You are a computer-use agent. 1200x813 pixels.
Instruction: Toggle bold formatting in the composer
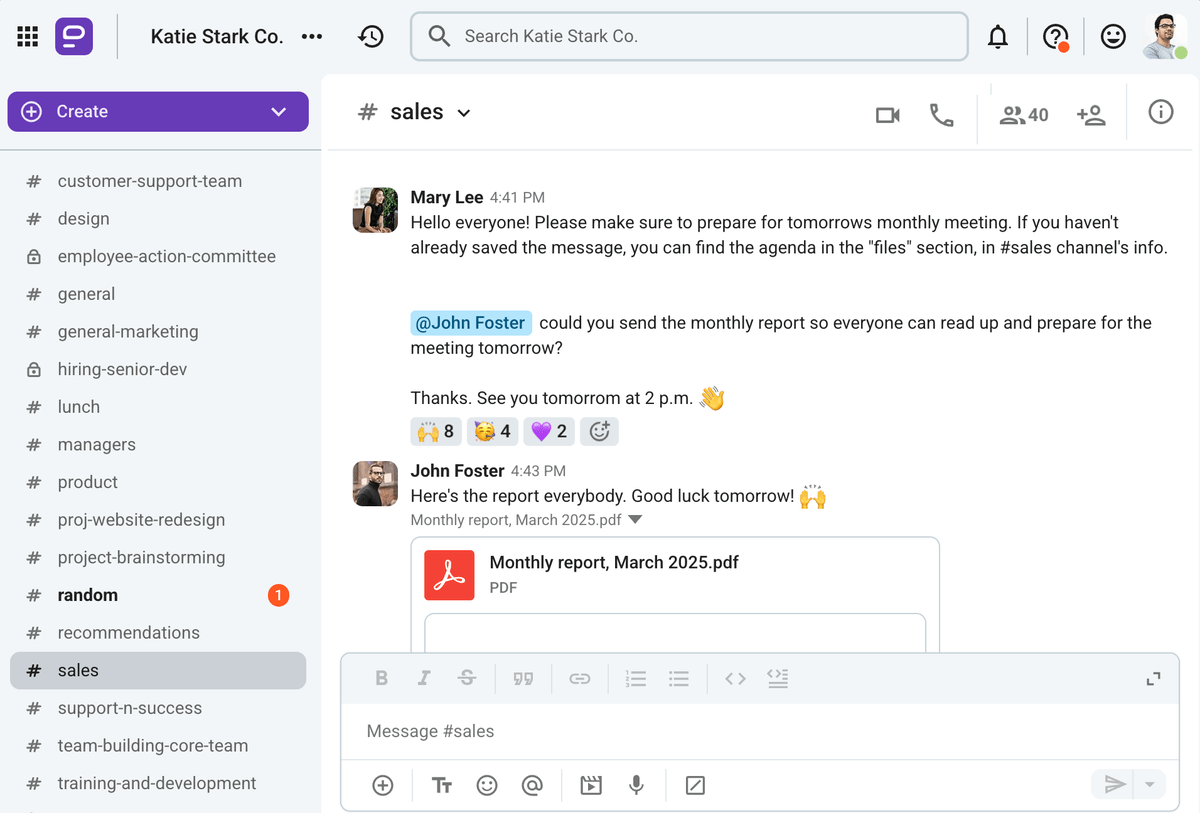click(381, 677)
